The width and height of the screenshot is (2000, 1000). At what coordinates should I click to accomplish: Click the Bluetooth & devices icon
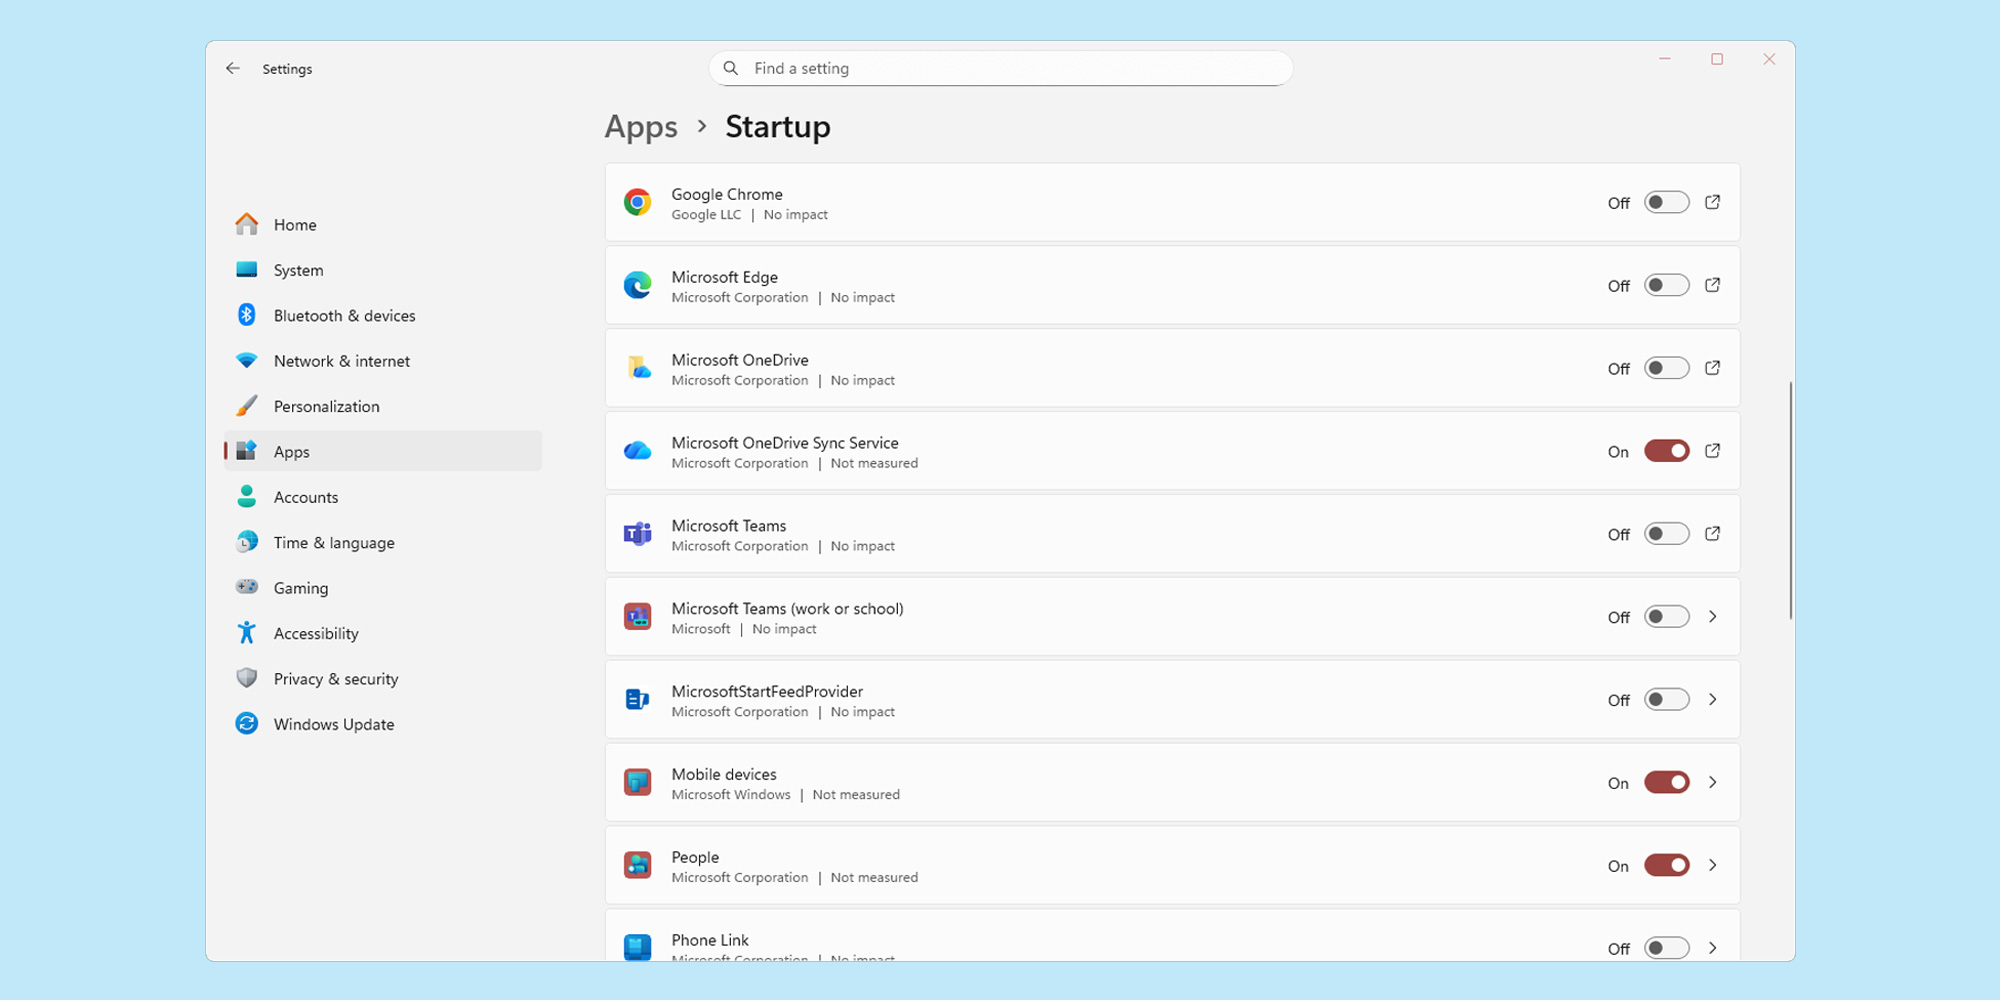246,315
